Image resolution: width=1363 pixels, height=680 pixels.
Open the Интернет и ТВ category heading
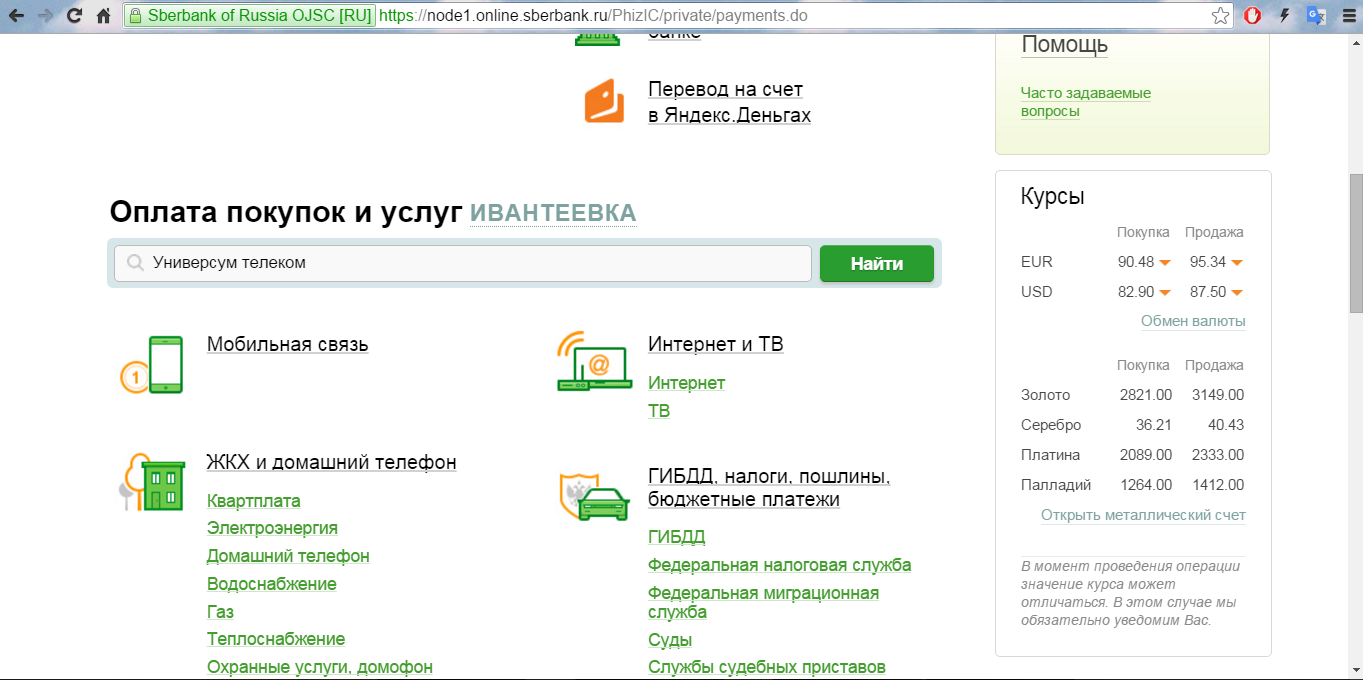point(716,344)
